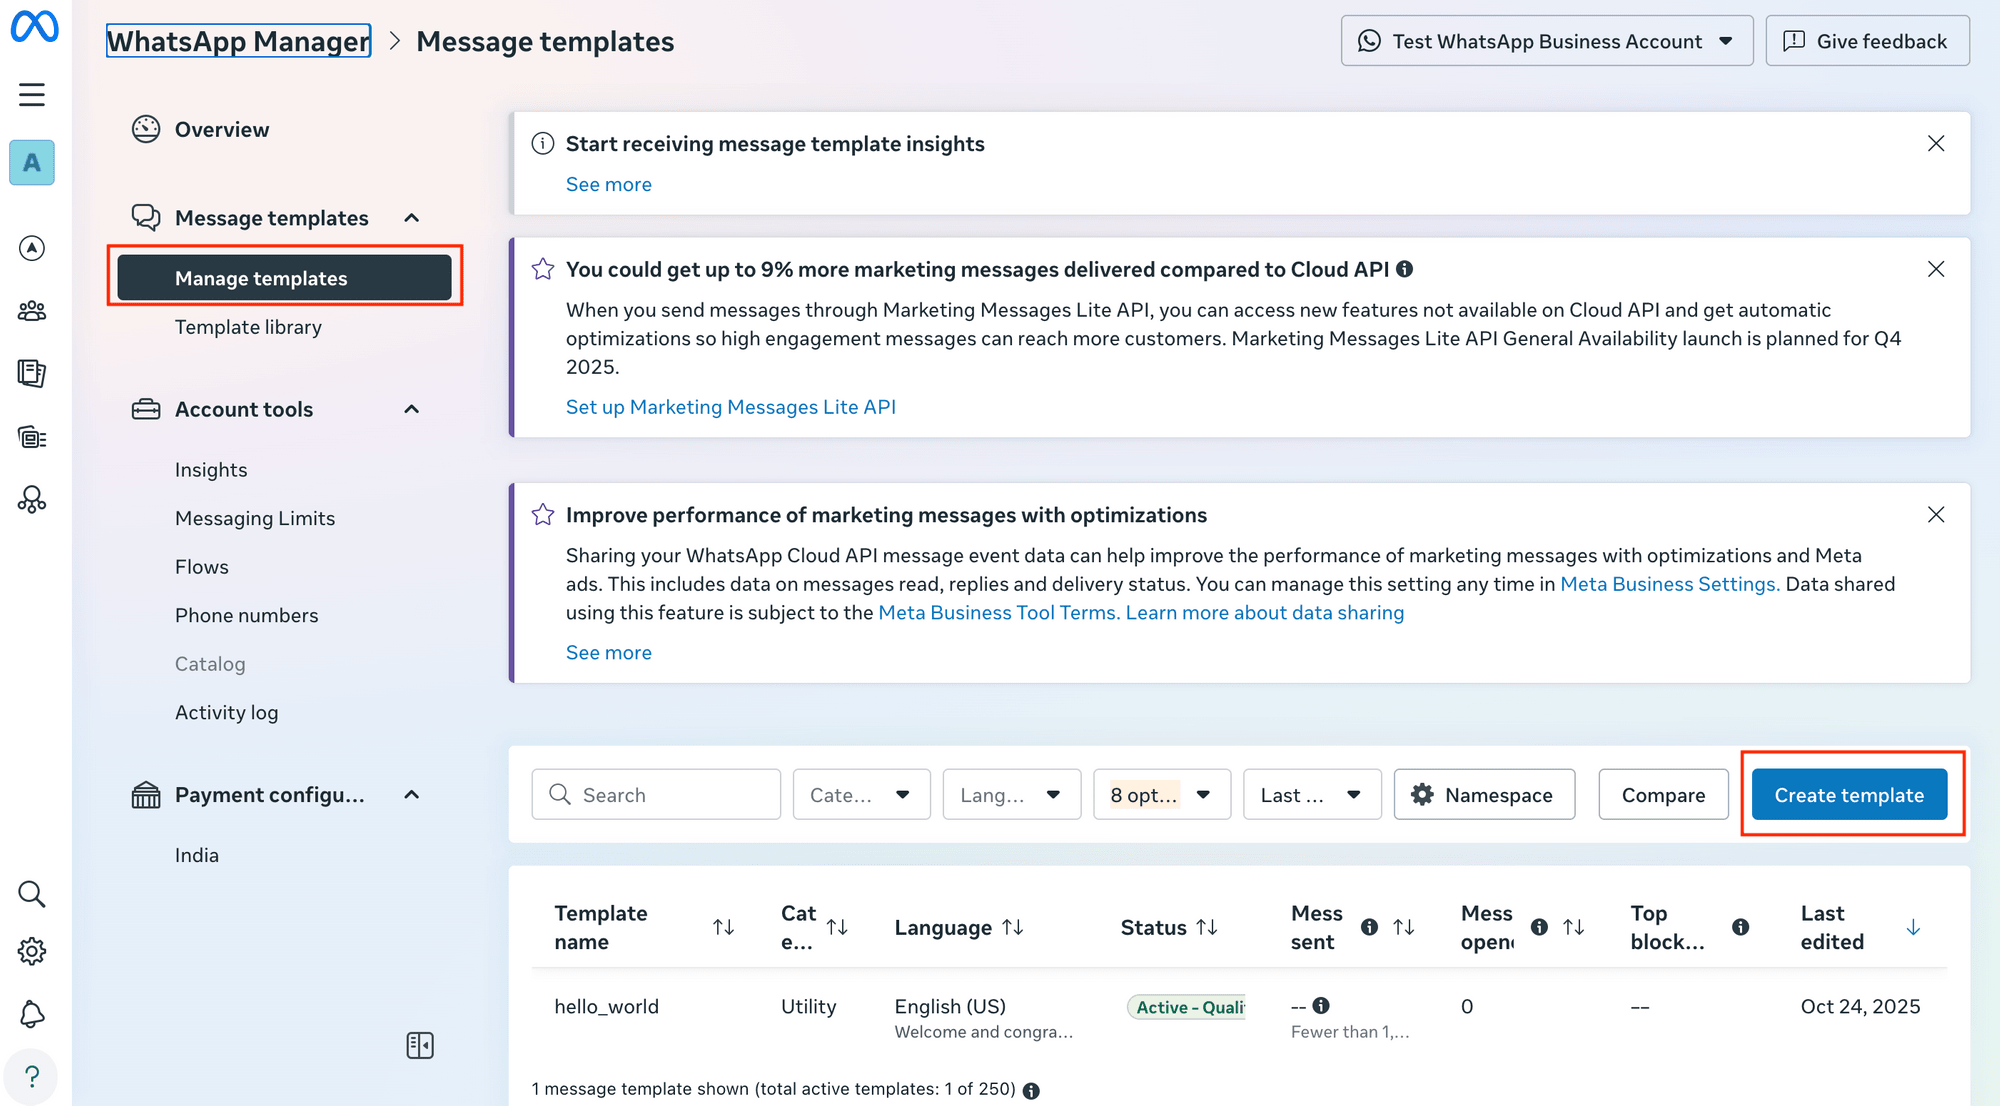Sort the table by Language column
This screenshot has height=1106, width=2000.
pos(1012,927)
